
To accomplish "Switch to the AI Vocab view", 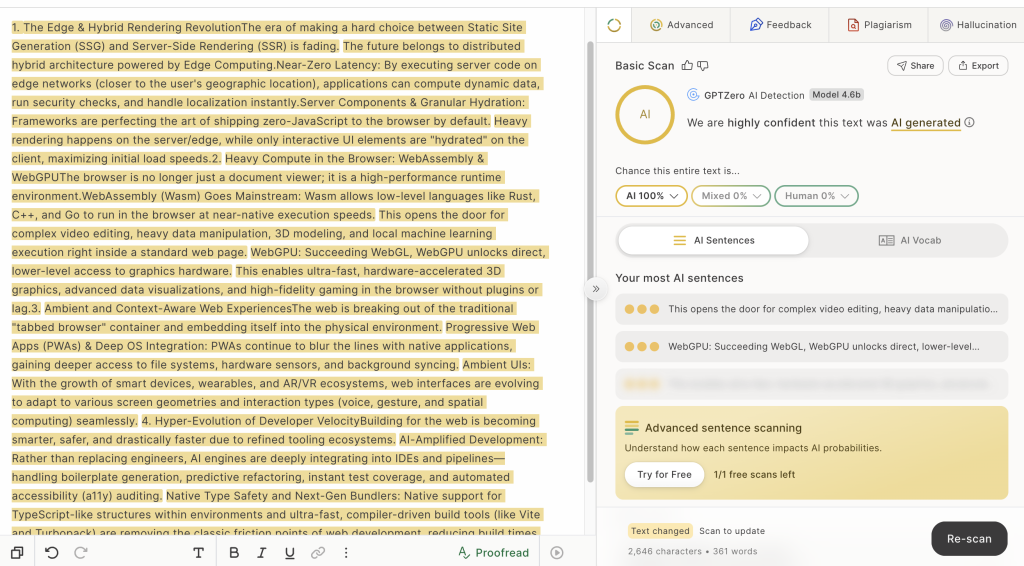I will (x=910, y=240).
